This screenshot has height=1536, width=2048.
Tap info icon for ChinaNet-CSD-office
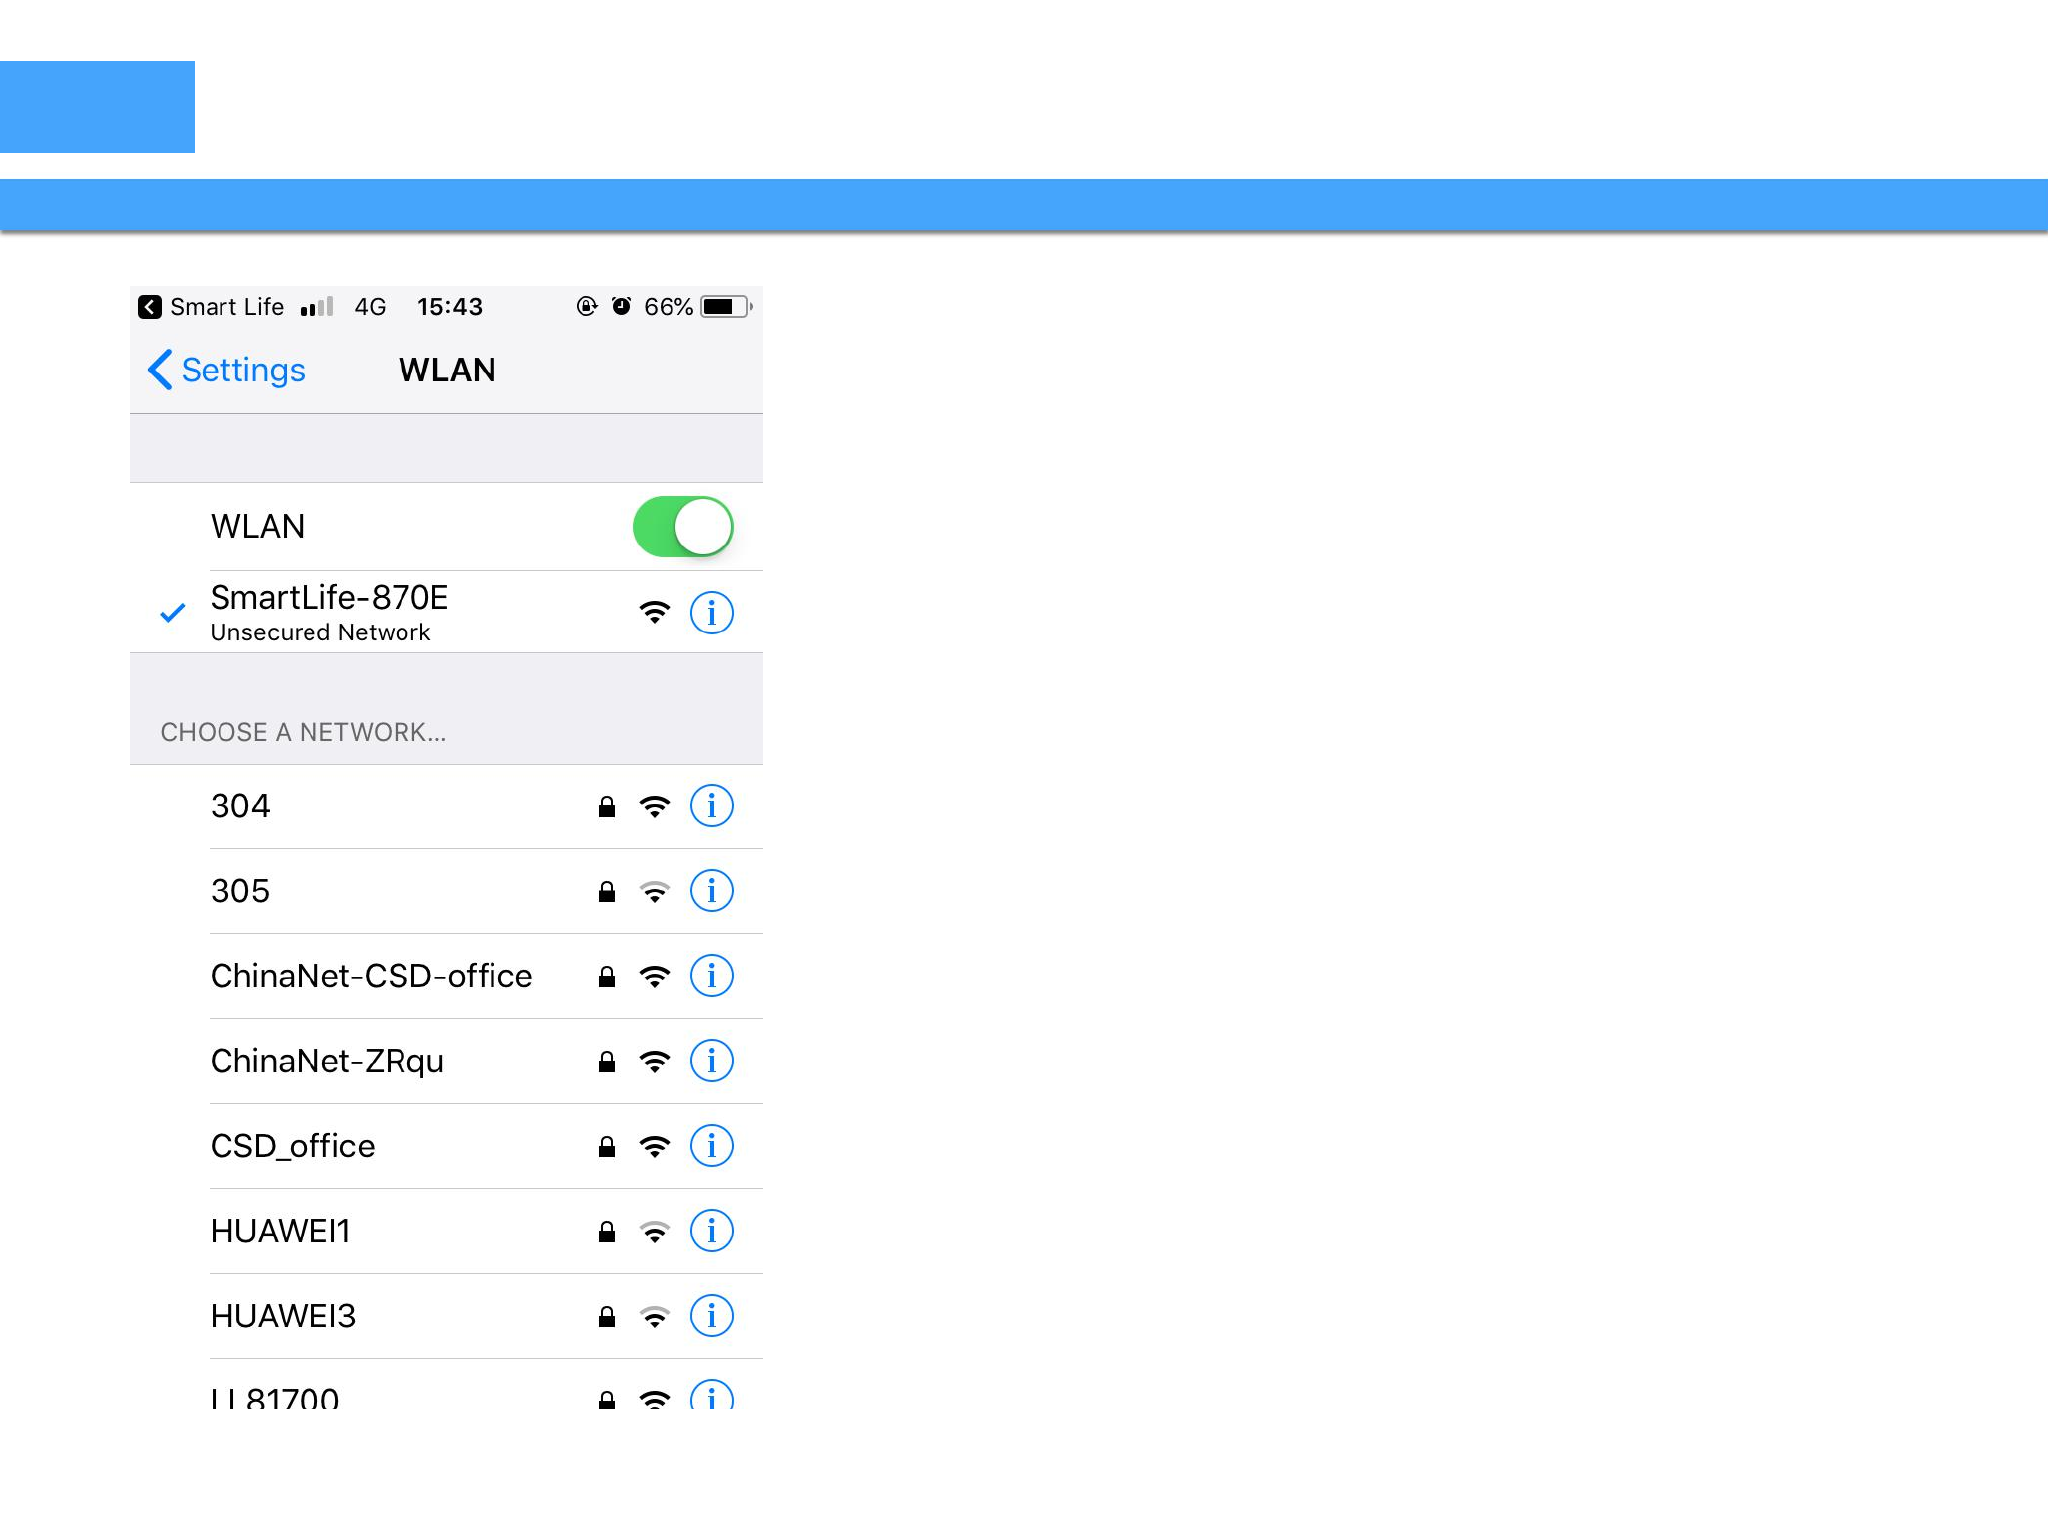[x=711, y=976]
